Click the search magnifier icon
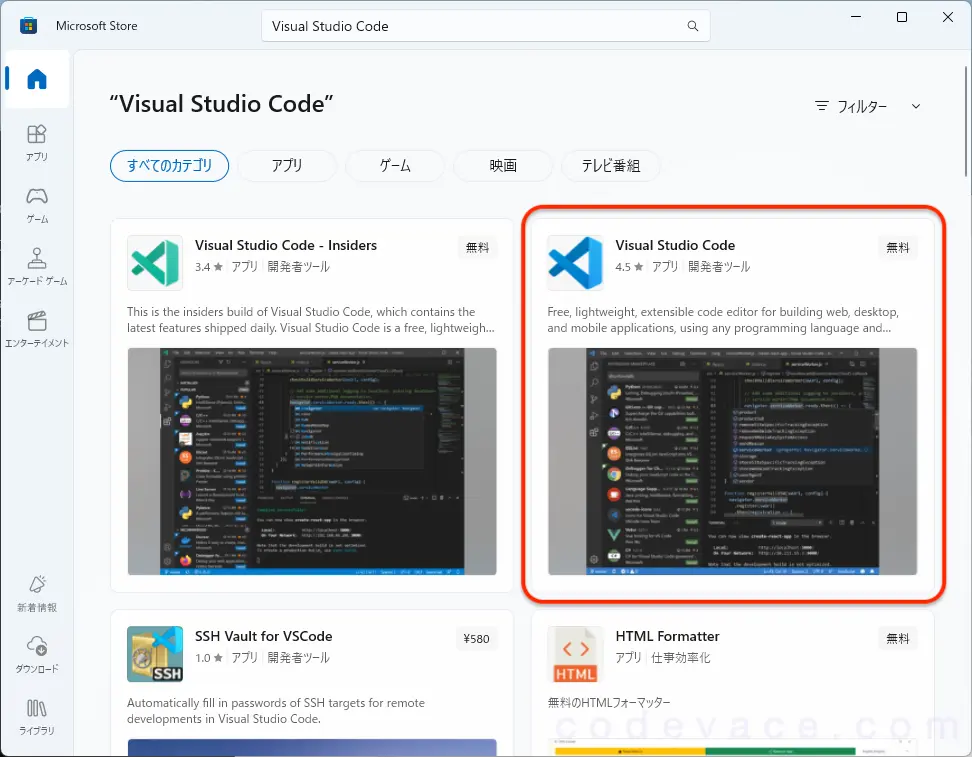The image size is (972, 757). point(692,26)
